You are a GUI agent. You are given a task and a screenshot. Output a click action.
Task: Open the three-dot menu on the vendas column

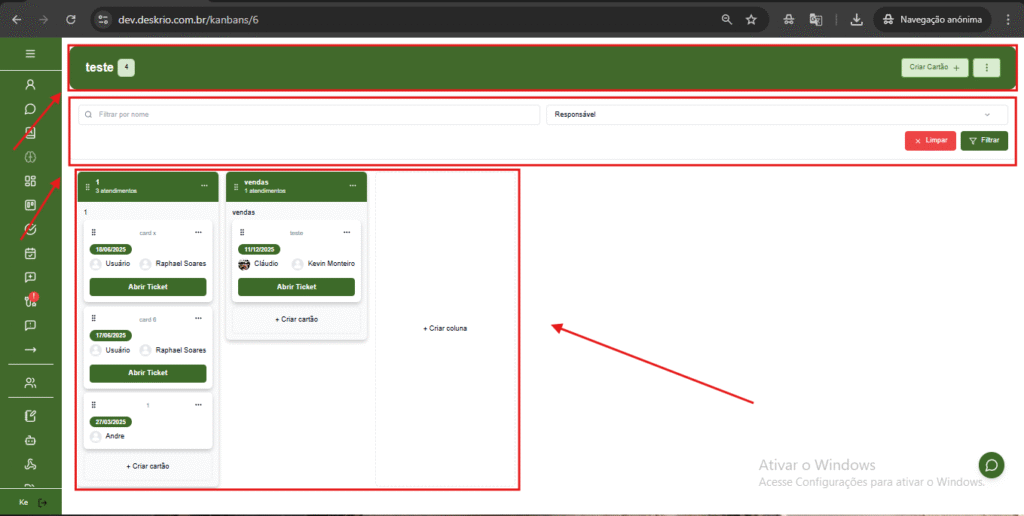coord(352,185)
